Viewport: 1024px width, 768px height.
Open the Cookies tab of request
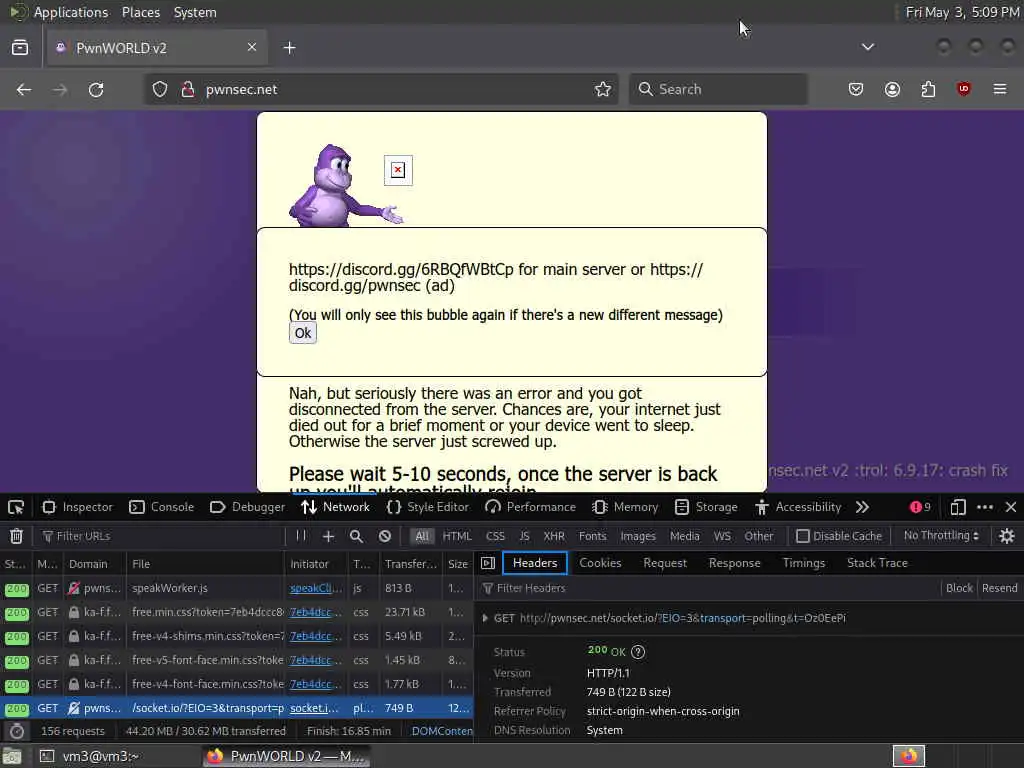[600, 563]
